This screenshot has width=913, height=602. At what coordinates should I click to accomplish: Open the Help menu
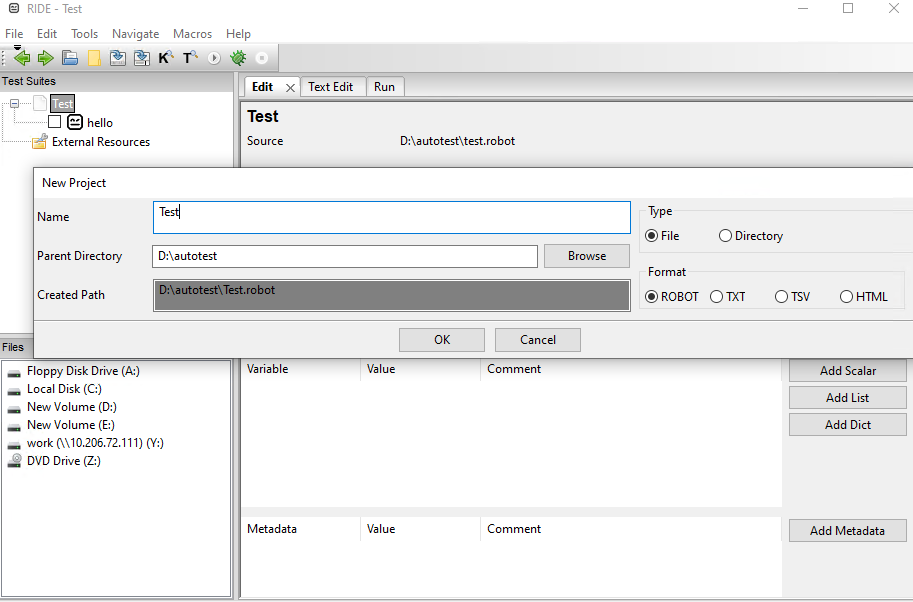coord(238,34)
